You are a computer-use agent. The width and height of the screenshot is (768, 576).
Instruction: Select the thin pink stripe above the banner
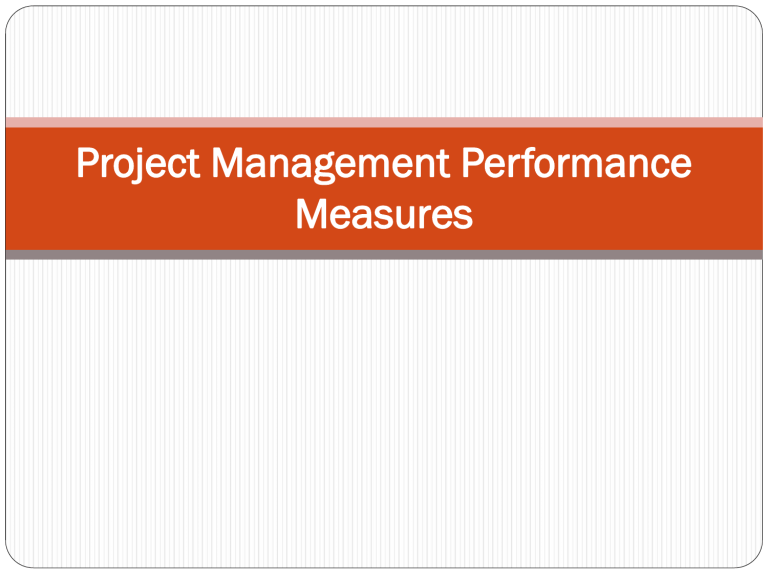(384, 122)
